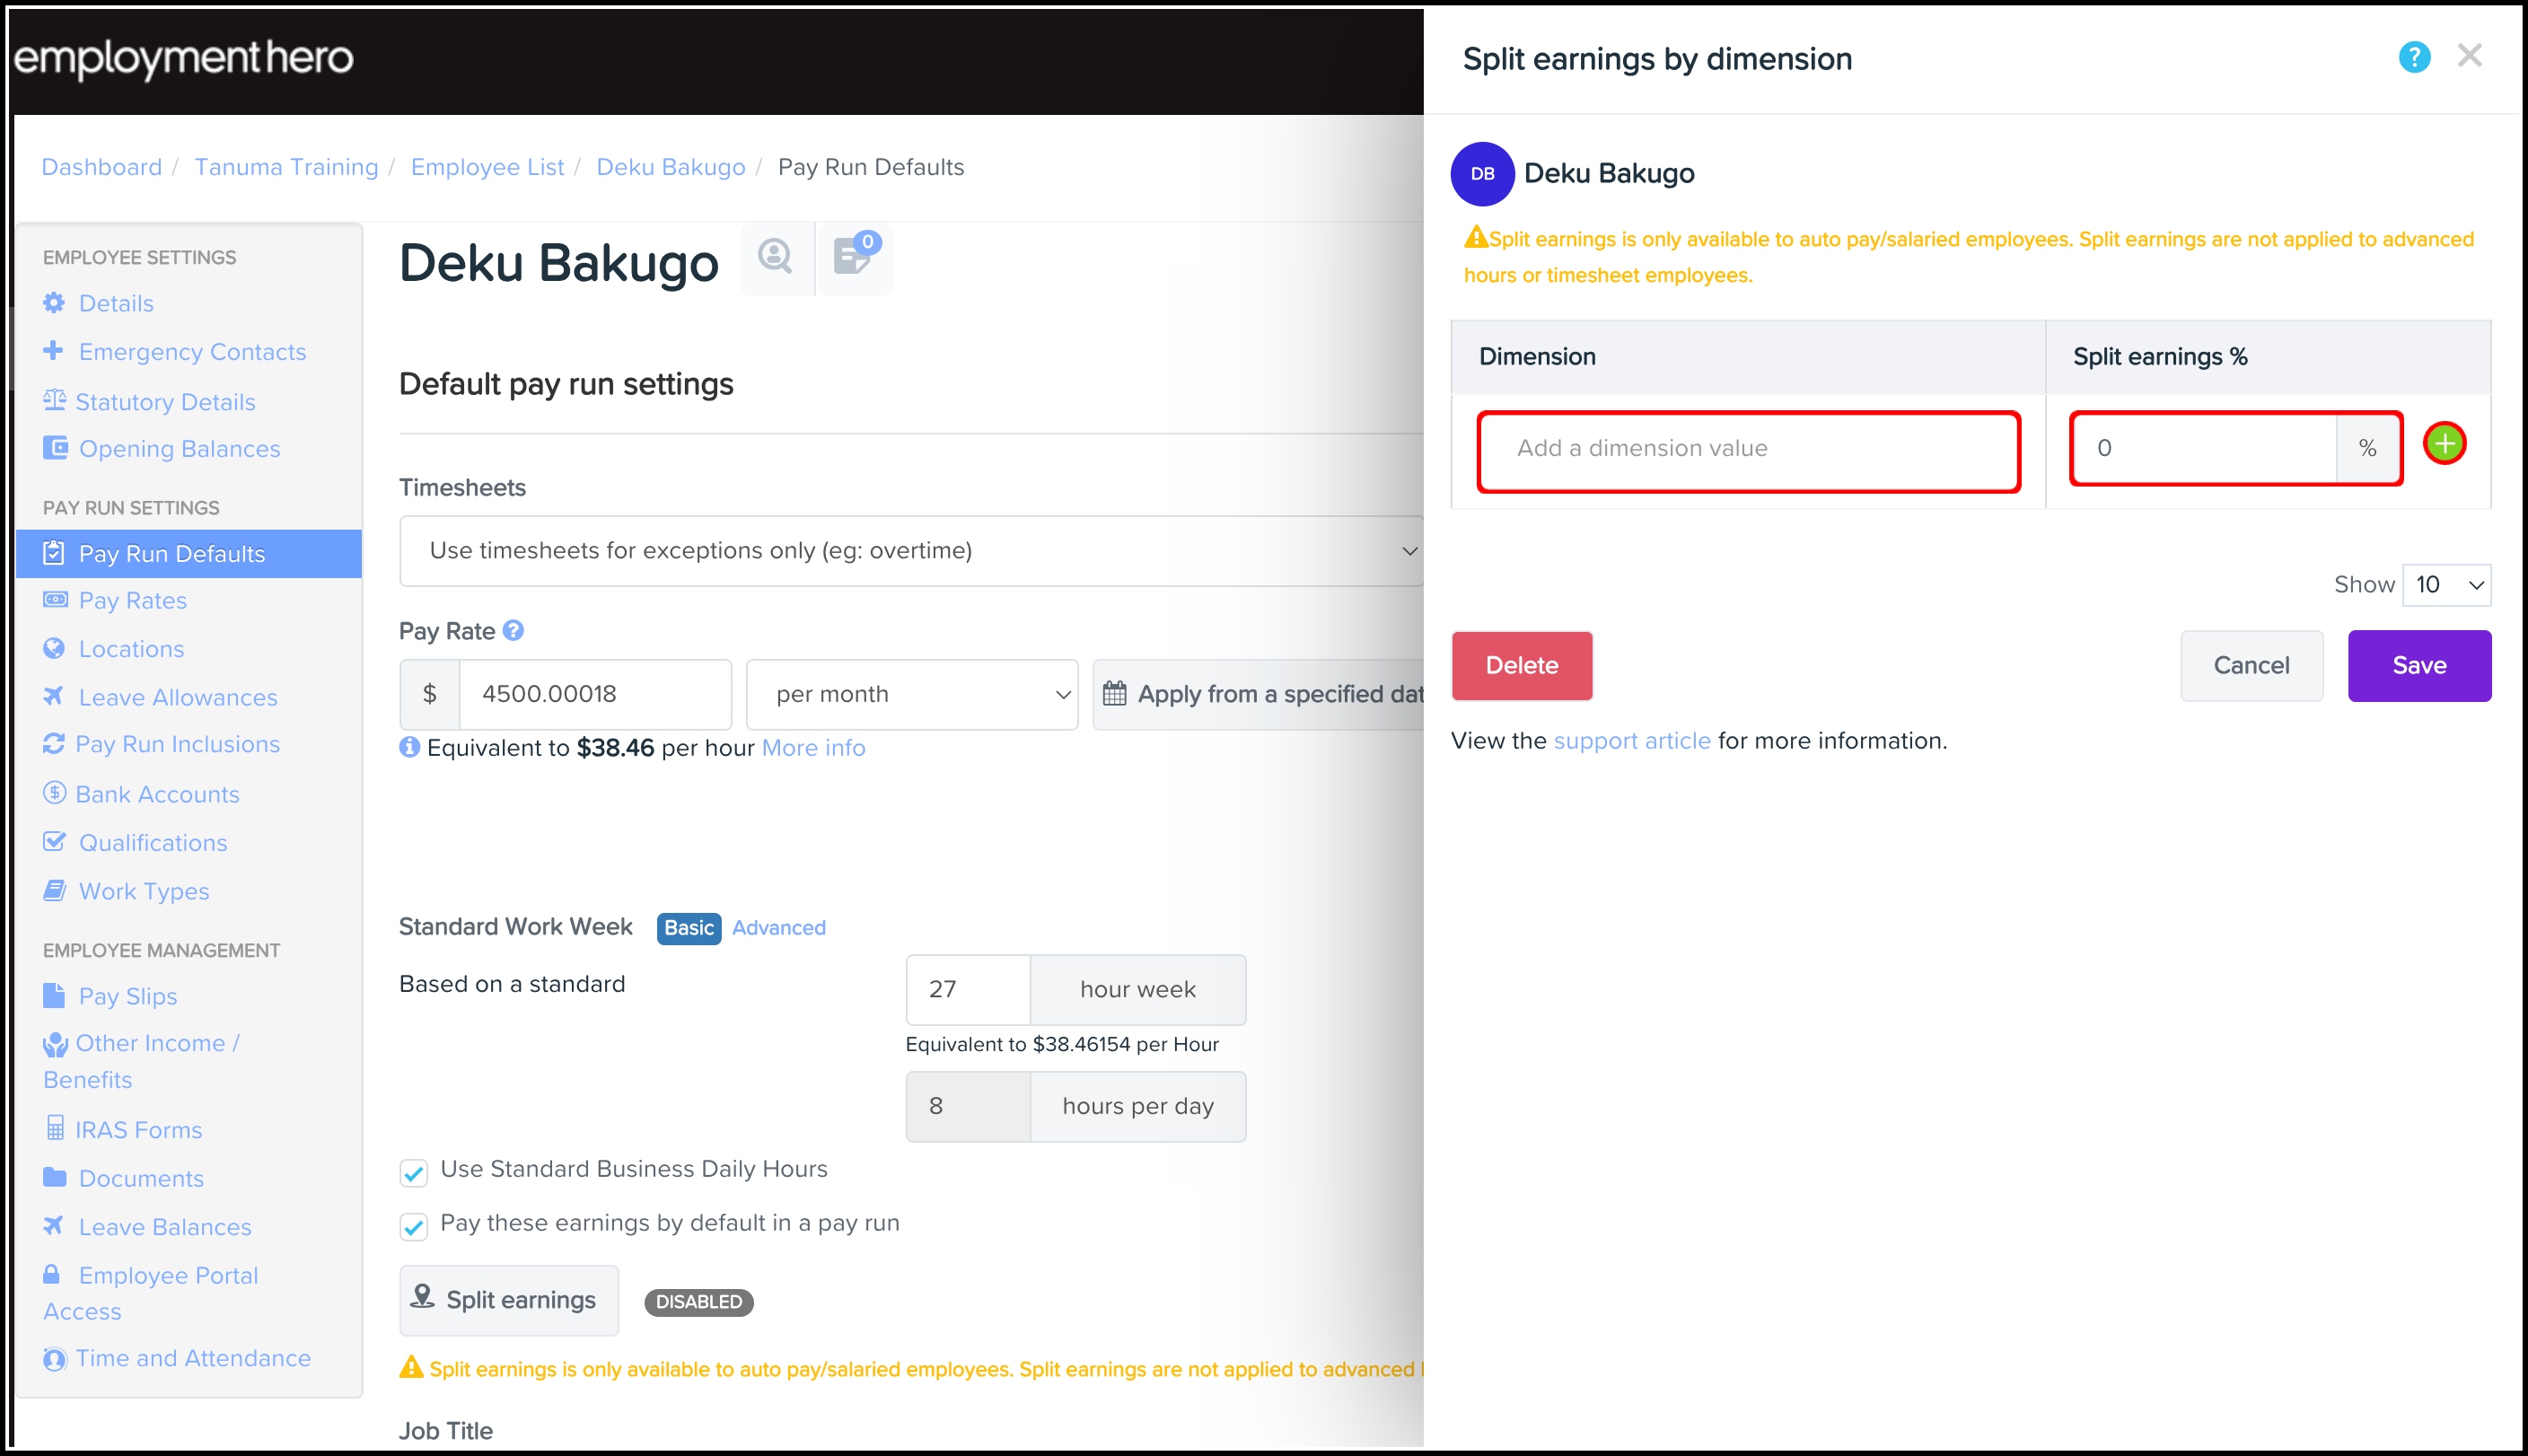Click the Add a dimension value field

click(1747, 449)
